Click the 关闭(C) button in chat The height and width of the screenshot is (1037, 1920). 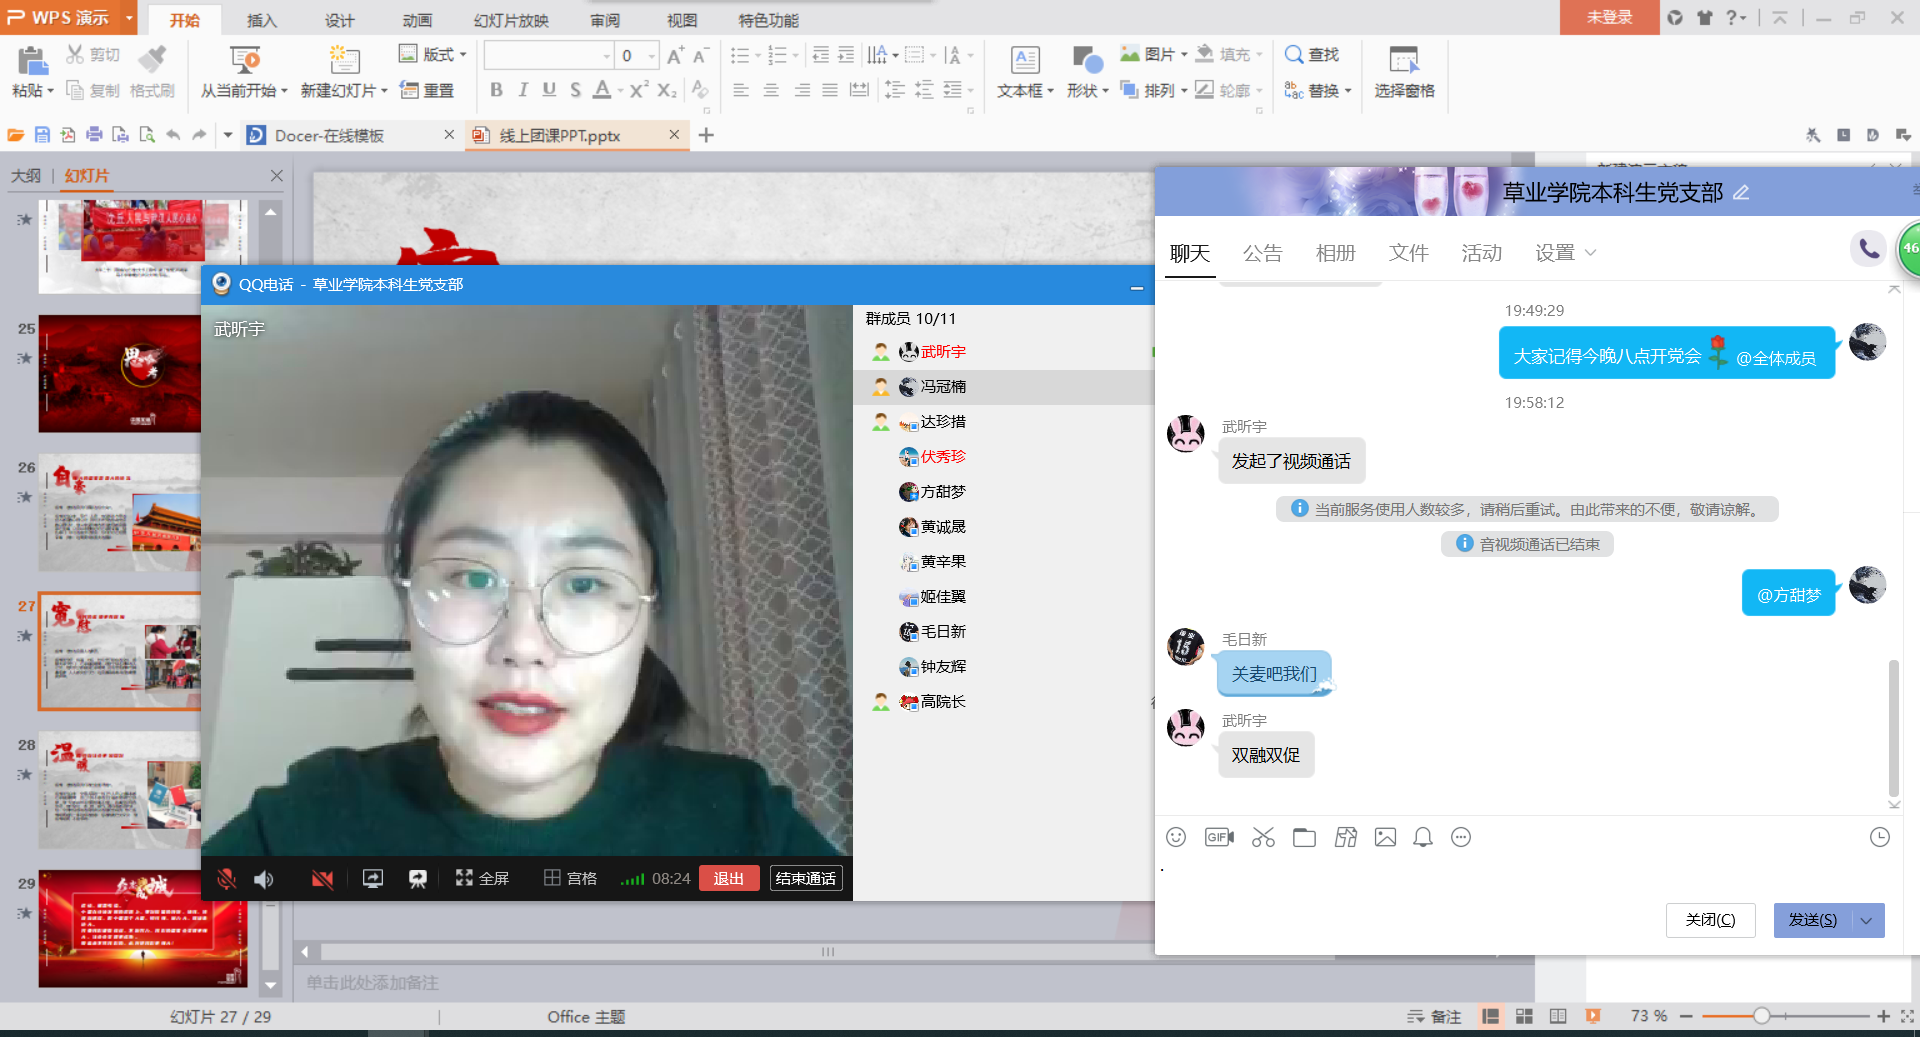[1710, 921]
